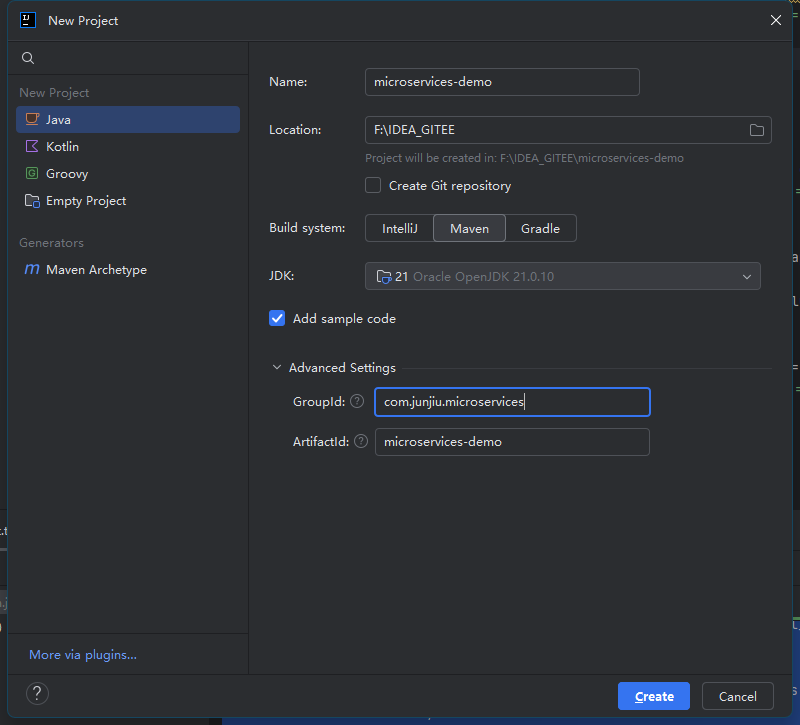Click 'Project will be created in' hint text
Viewport: 800px width, 725px height.
(524, 158)
